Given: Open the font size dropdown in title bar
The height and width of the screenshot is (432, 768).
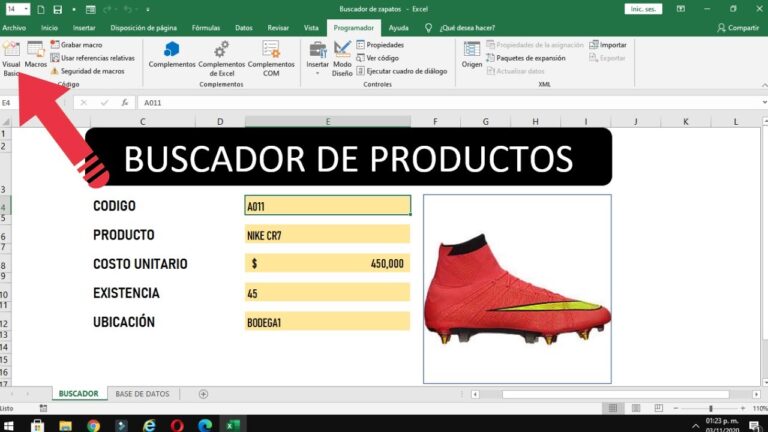Looking at the screenshot, I should 26,9.
